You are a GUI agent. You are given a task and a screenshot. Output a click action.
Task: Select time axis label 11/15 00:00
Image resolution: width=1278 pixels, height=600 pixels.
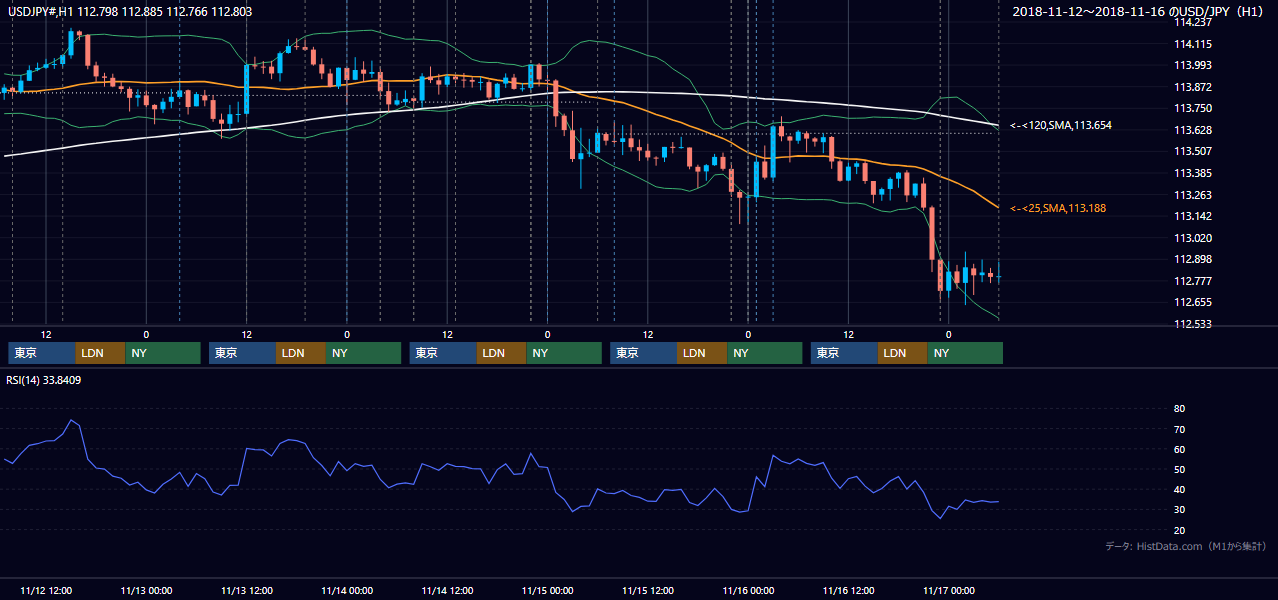(548, 590)
